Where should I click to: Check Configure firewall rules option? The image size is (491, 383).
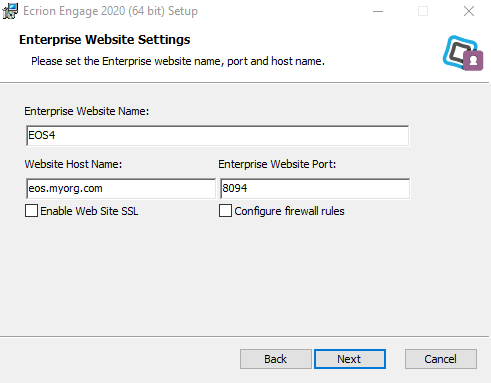[x=225, y=211]
